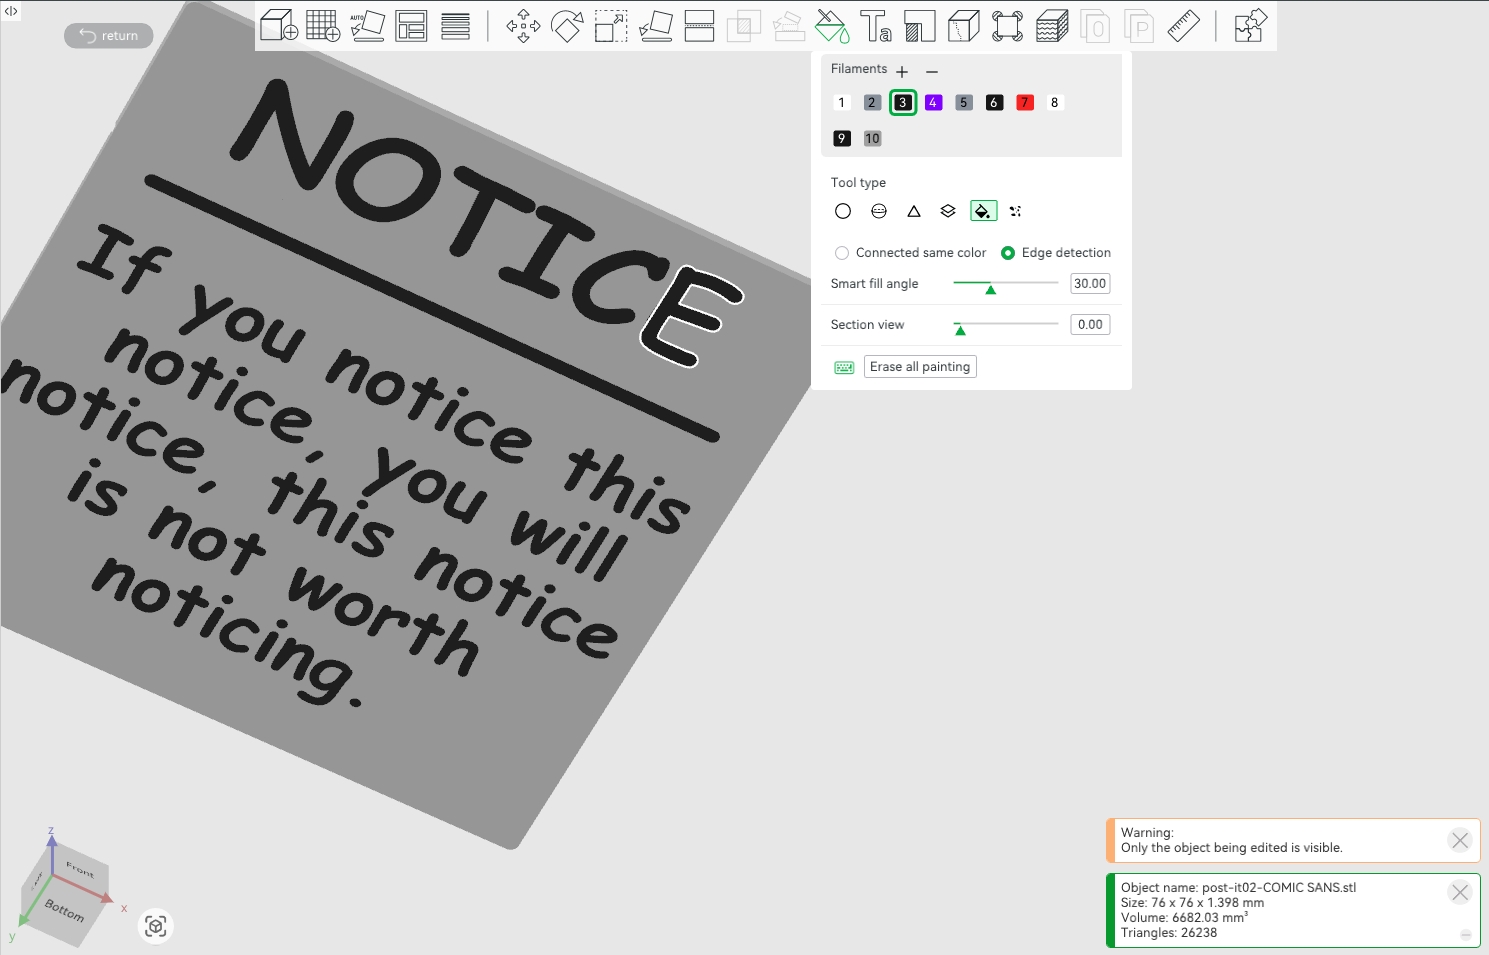Click the Add plate grid icon
The width and height of the screenshot is (1489, 955).
(323, 25)
